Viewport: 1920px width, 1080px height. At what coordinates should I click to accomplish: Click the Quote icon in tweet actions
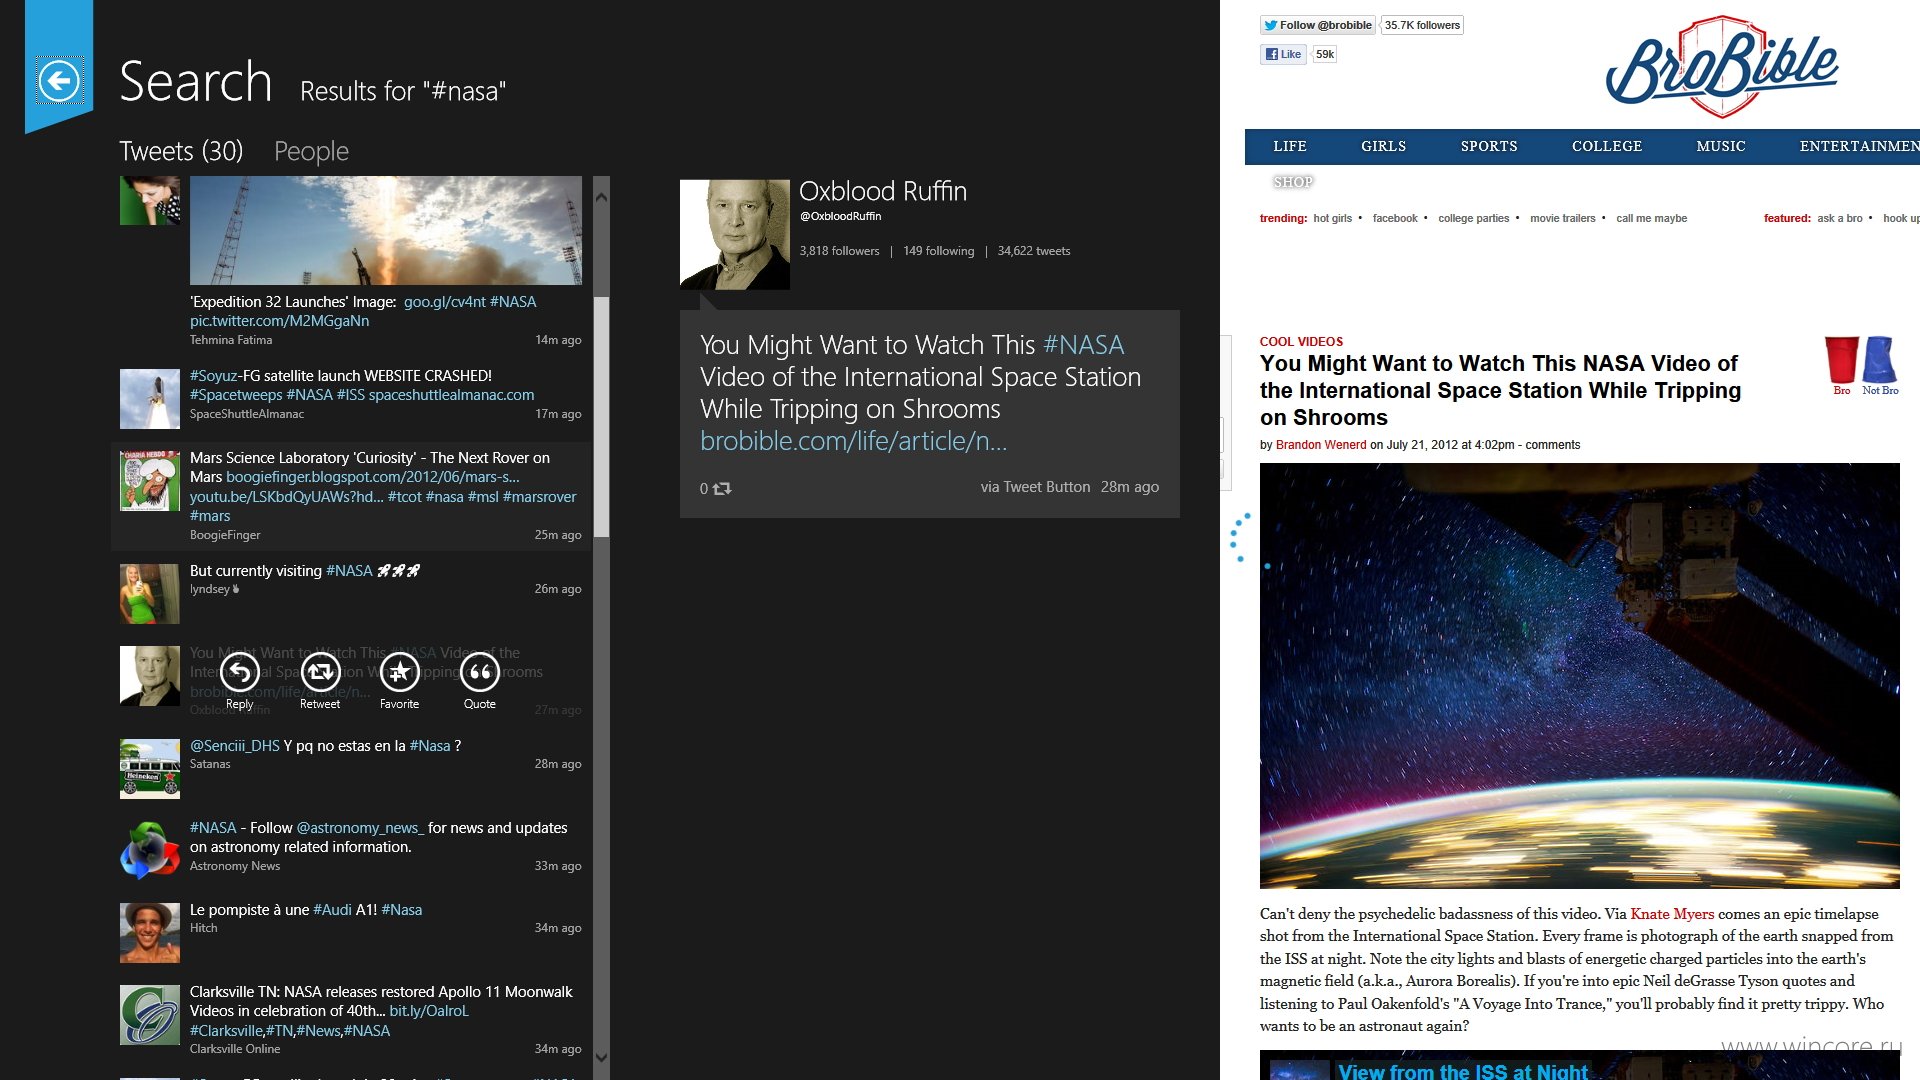click(x=480, y=672)
